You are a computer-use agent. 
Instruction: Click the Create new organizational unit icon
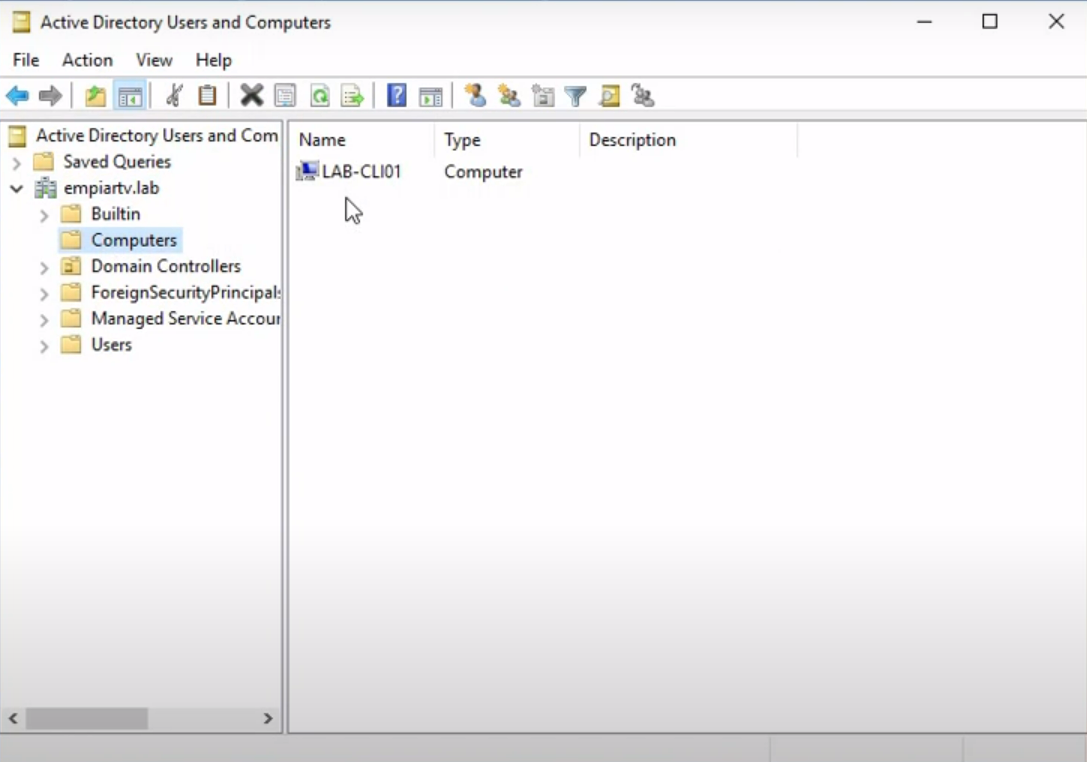point(541,95)
